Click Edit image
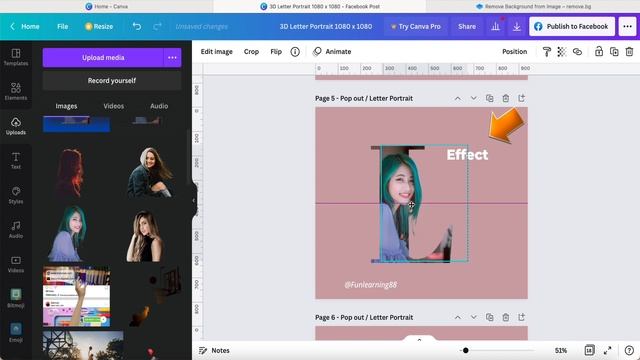Viewport: 640px width, 360px height. [x=216, y=52]
